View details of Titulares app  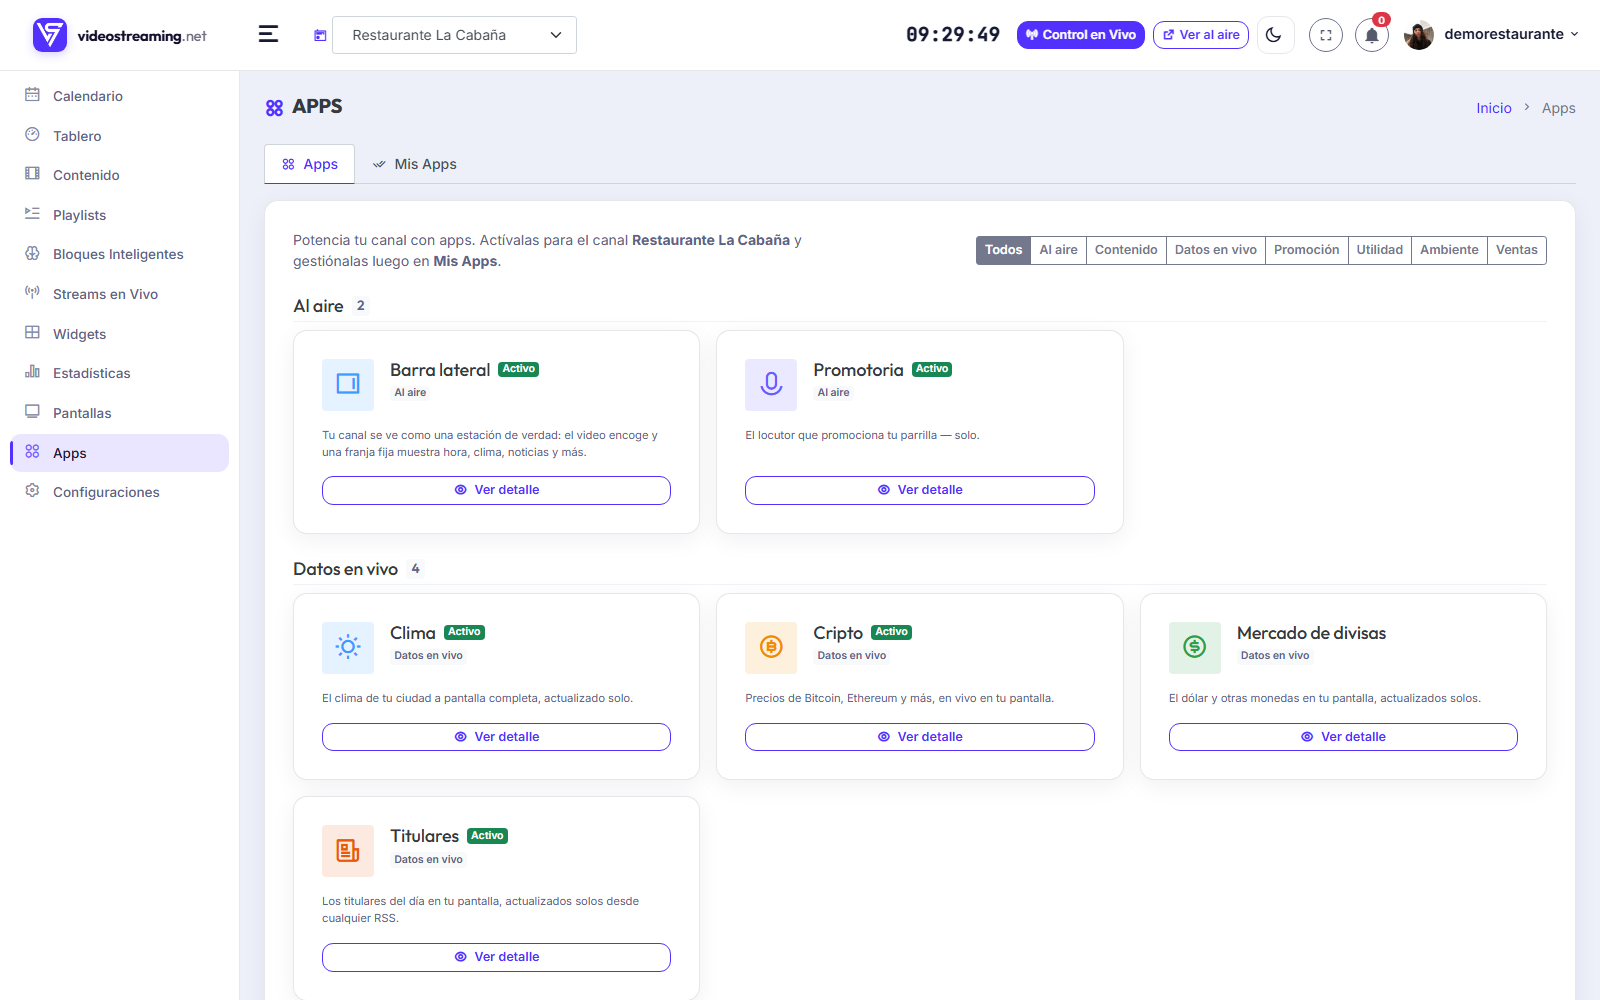pos(496,957)
